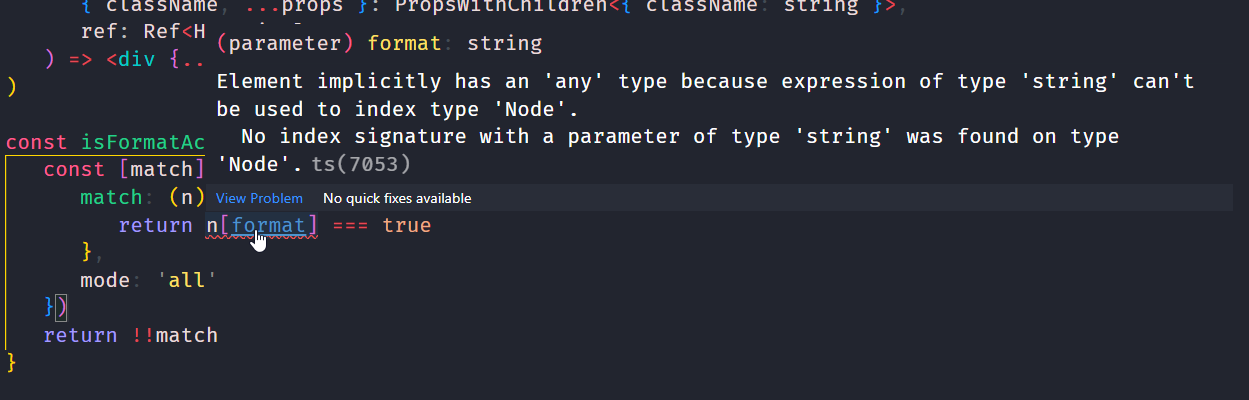Click the error message text in hover tooltip
Image resolution: width=1249 pixels, height=400 pixels.
coord(705,122)
